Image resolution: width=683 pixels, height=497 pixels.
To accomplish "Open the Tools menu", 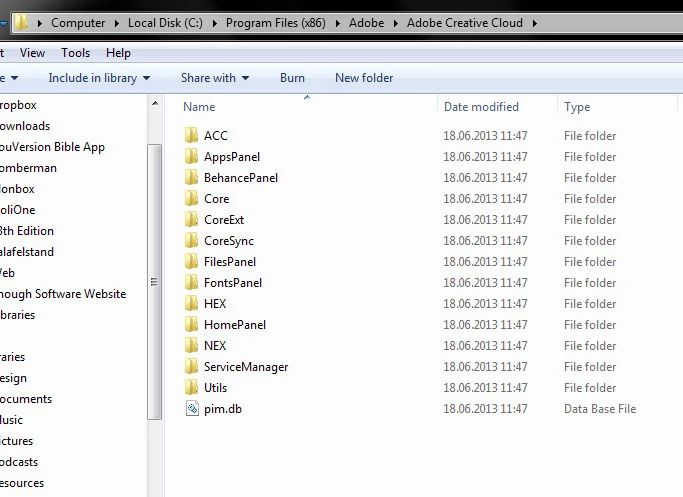I will point(75,53).
